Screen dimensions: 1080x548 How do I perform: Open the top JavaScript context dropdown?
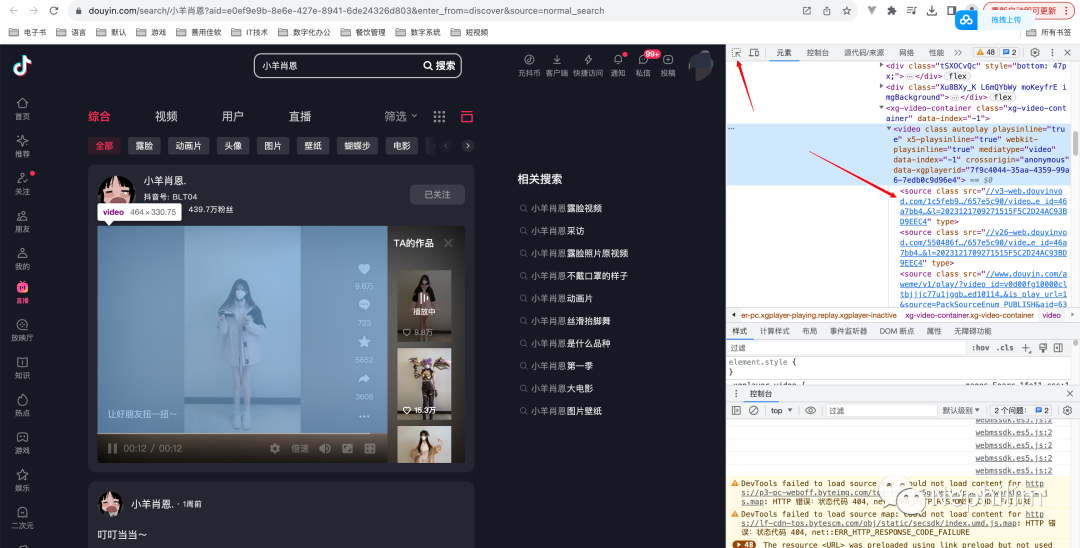(782, 410)
